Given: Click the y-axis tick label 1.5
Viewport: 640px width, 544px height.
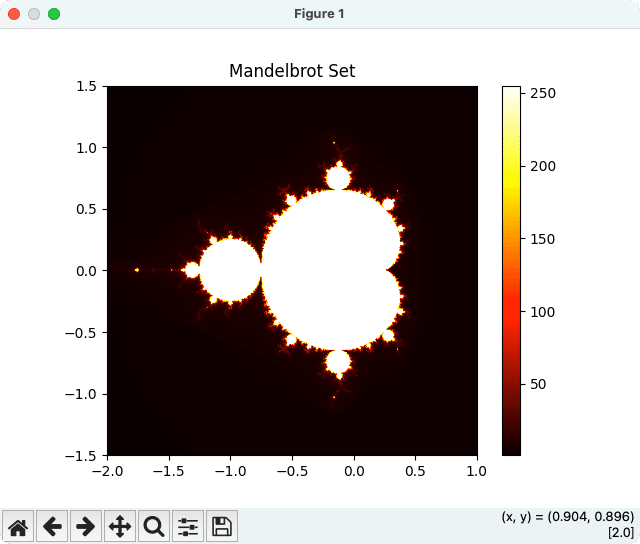Looking at the screenshot, I should [x=87, y=87].
